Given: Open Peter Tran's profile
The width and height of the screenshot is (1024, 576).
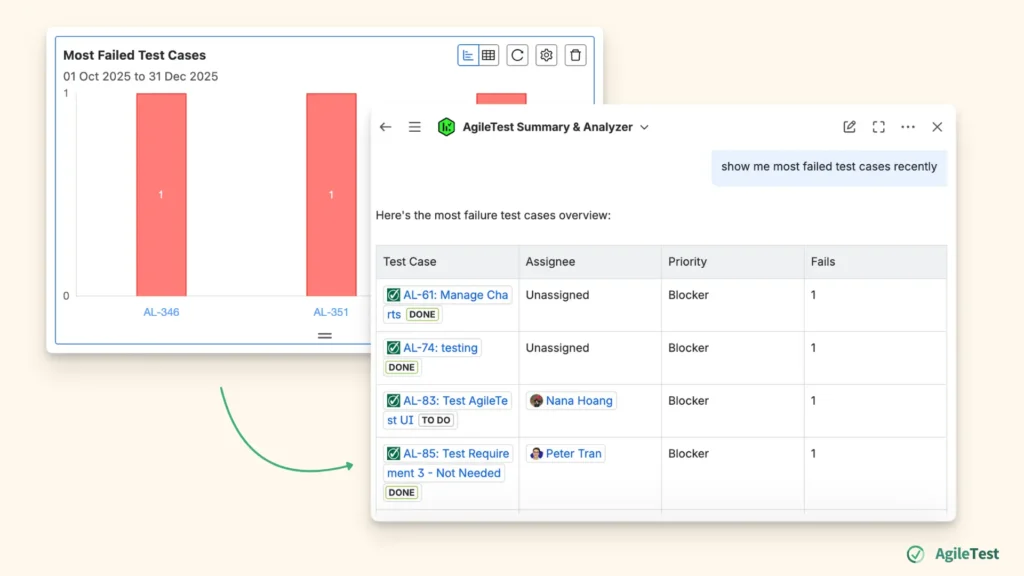Looking at the screenshot, I should tap(573, 454).
